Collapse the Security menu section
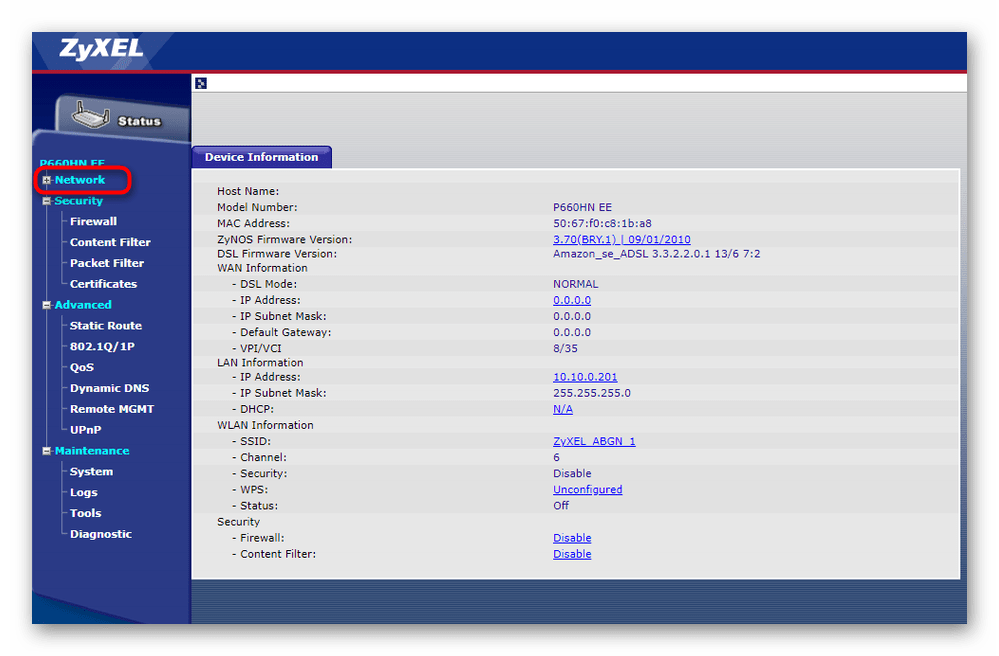Image resolution: width=999 pixels, height=656 pixels. [x=47, y=201]
